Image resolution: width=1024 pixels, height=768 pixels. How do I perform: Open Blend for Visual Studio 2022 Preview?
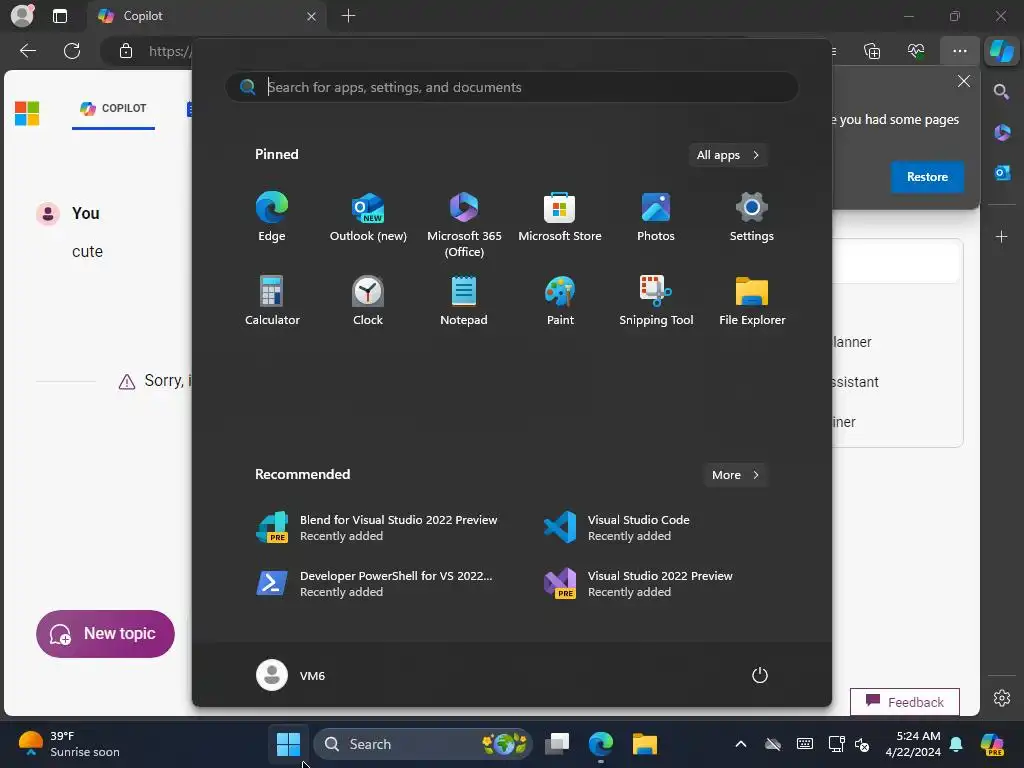pyautogui.click(x=377, y=528)
